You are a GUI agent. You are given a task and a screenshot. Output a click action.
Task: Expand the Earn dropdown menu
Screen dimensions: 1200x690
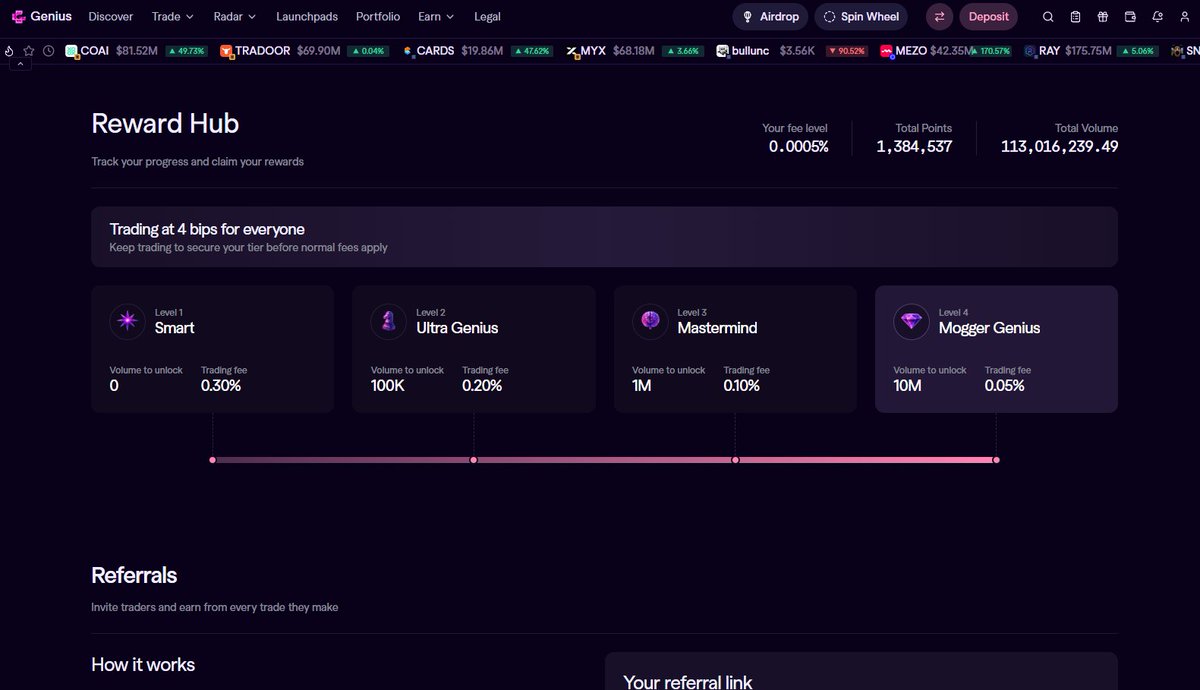pyautogui.click(x=436, y=17)
